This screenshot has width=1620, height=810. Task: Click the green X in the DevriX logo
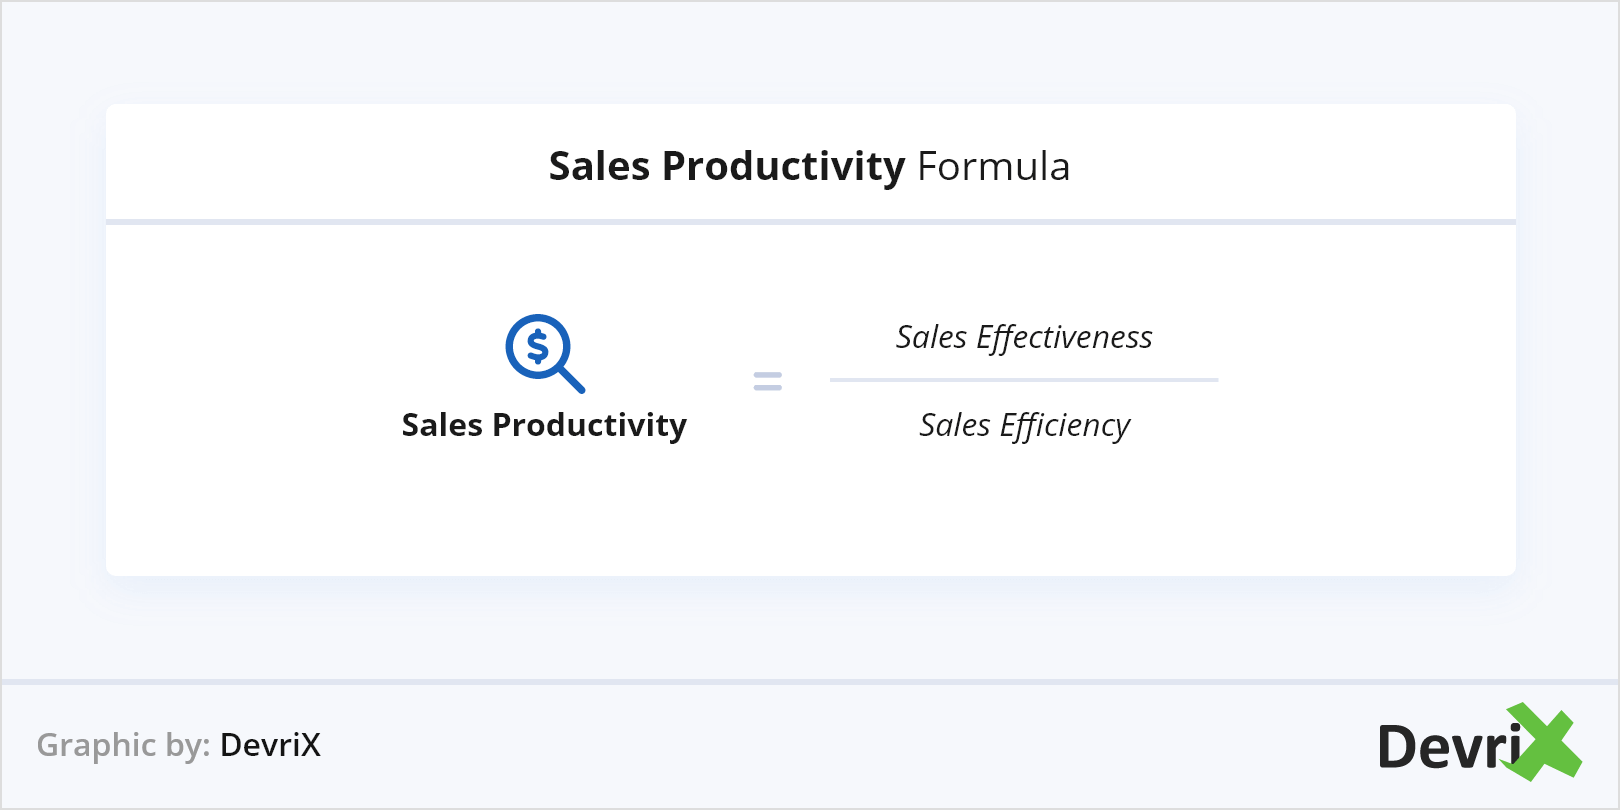[1546, 742]
